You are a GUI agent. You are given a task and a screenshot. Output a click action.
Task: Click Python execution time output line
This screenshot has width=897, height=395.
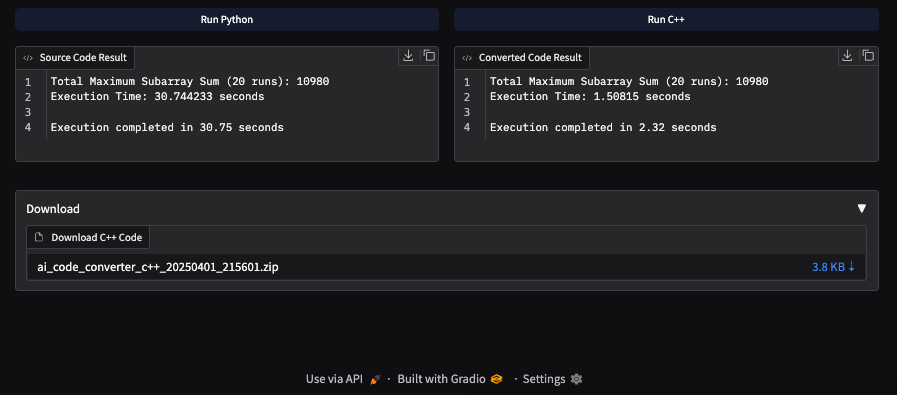[157, 97]
